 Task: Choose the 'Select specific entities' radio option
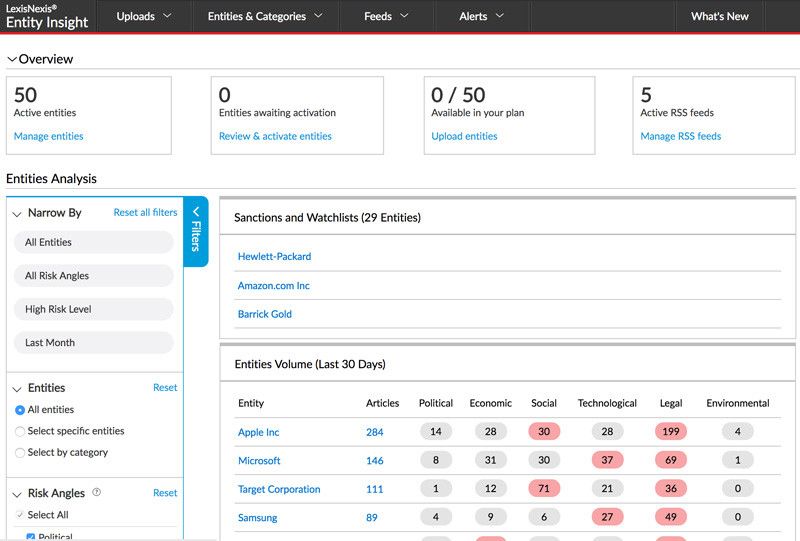pyautogui.click(x=20, y=431)
